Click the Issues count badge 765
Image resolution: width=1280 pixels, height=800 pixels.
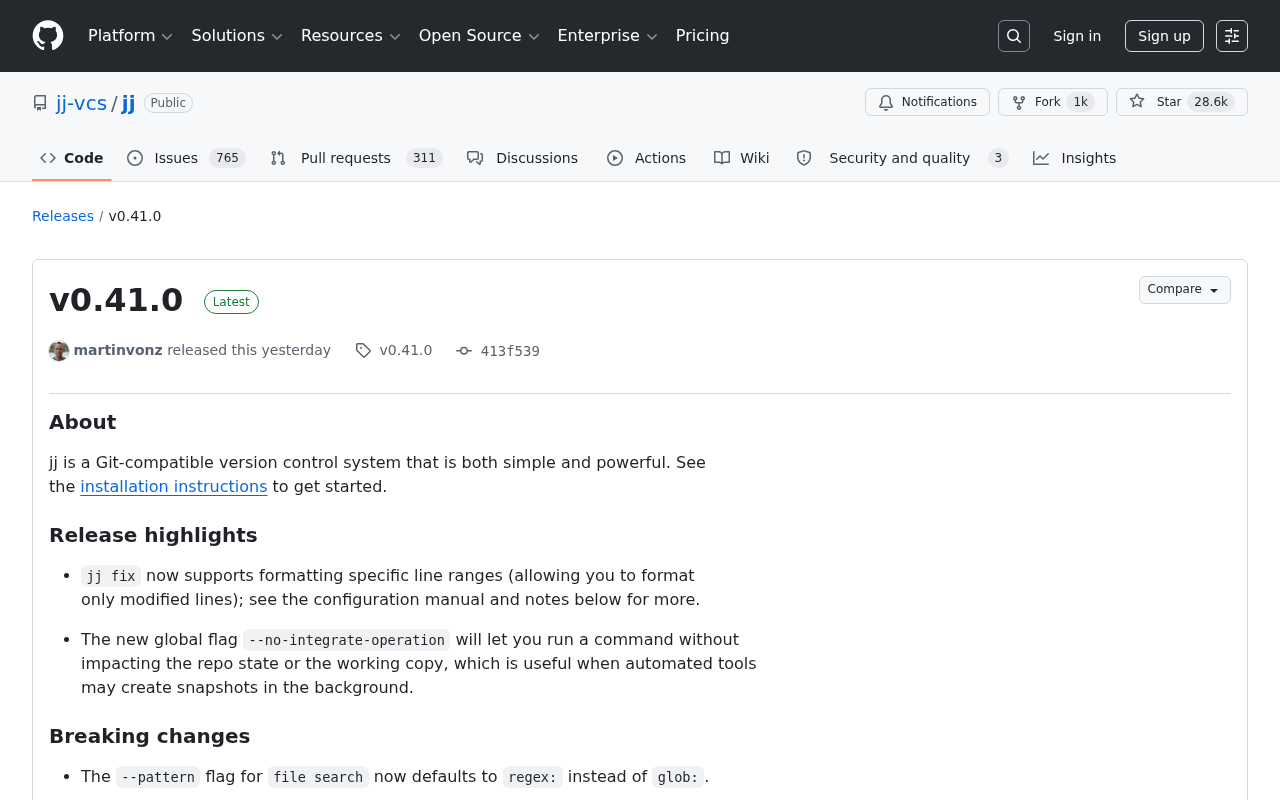tap(227, 158)
